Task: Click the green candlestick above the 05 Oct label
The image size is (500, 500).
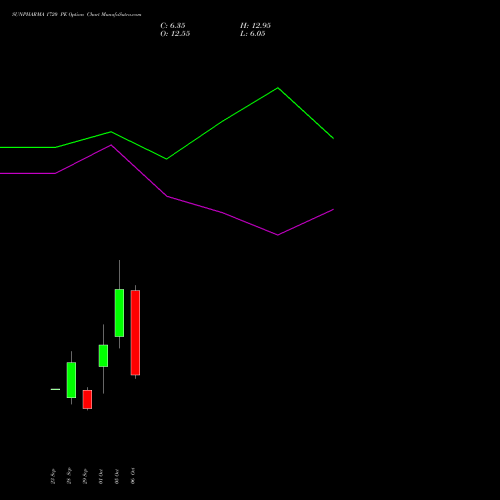Action: [x=119, y=313]
